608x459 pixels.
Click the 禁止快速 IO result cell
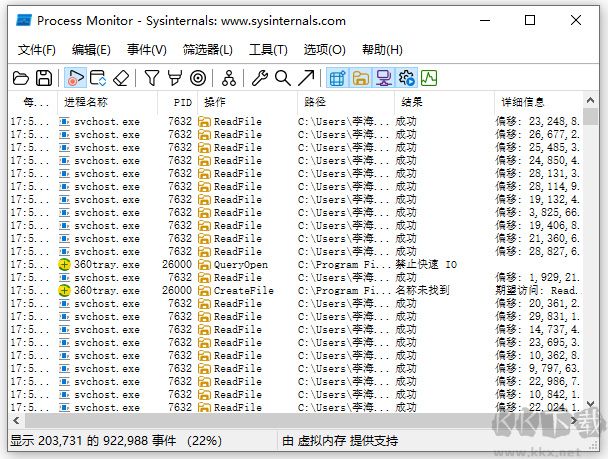pos(426,264)
